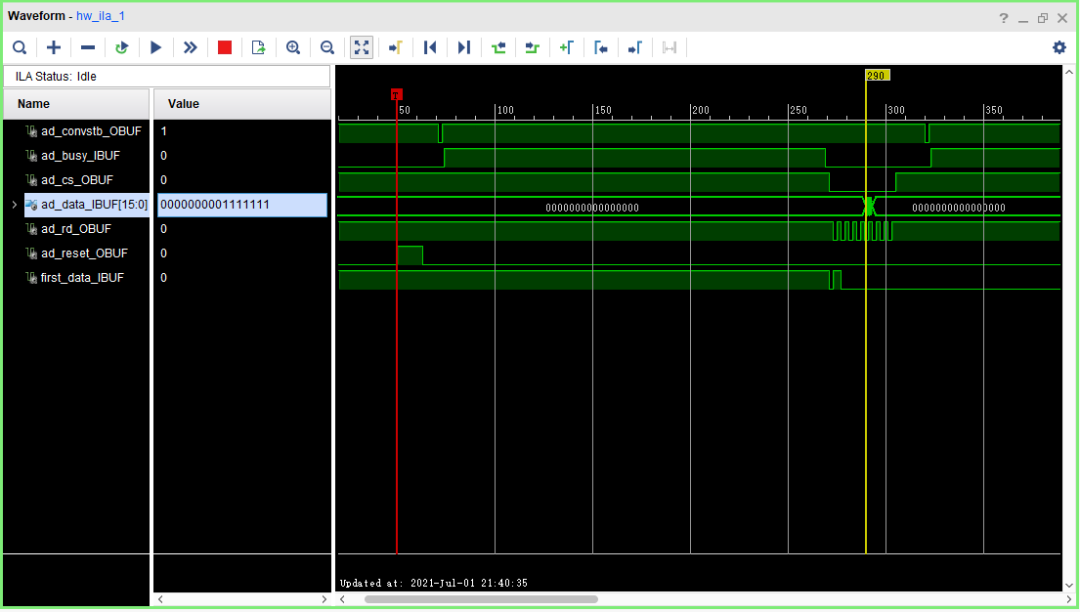Select the first_data_IBUF signal
The height and width of the screenshot is (612, 1080).
(82, 277)
